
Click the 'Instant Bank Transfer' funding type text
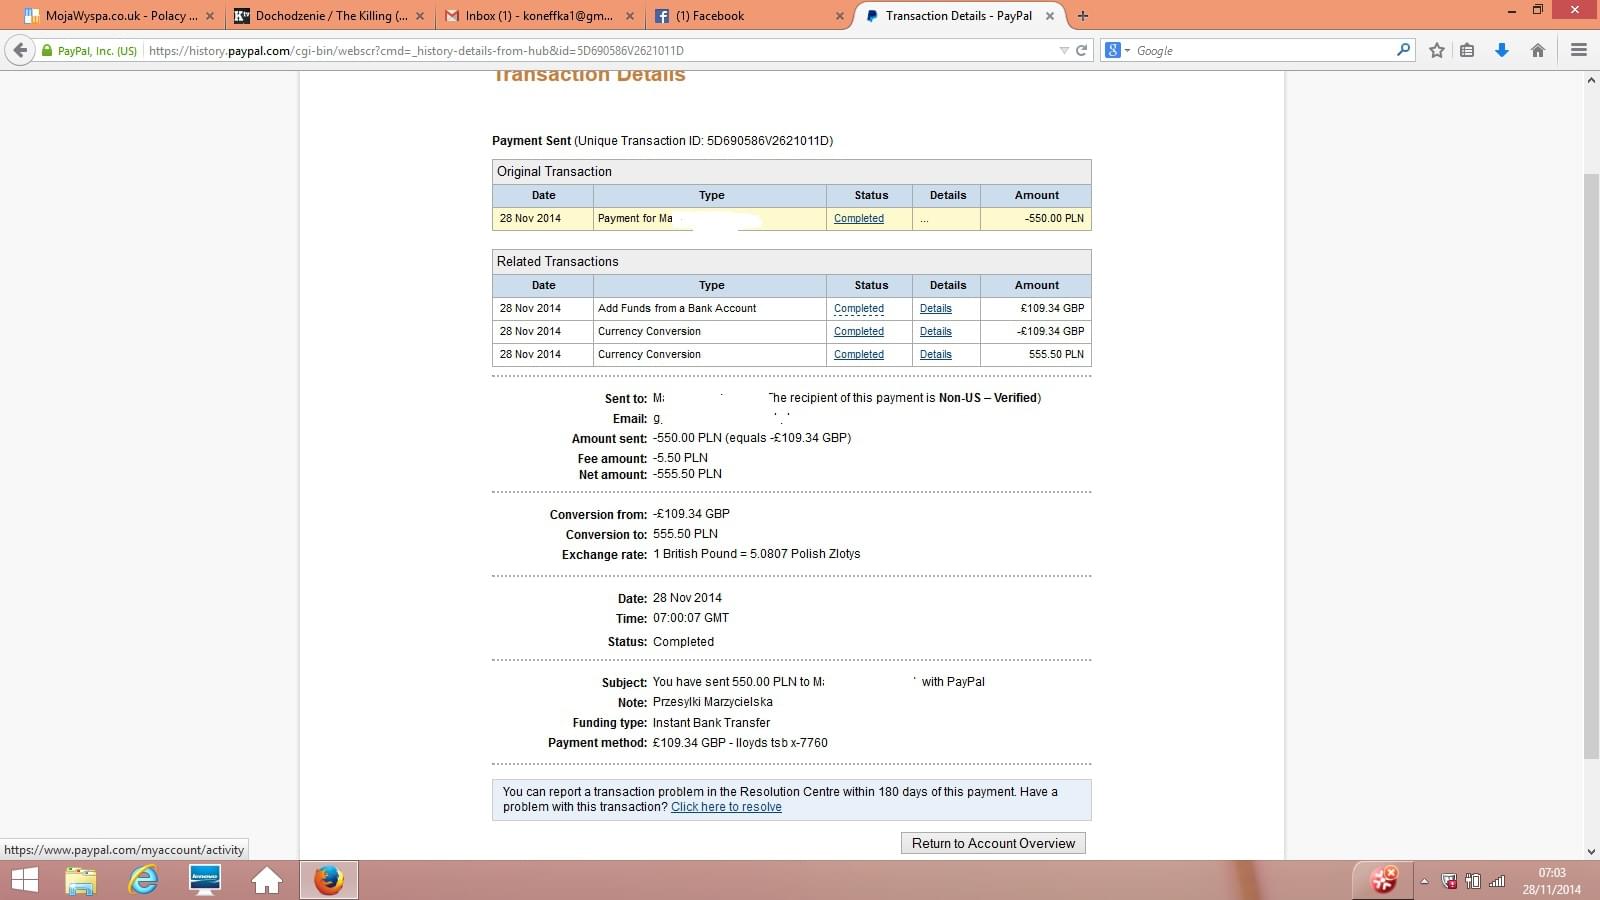click(x=711, y=723)
